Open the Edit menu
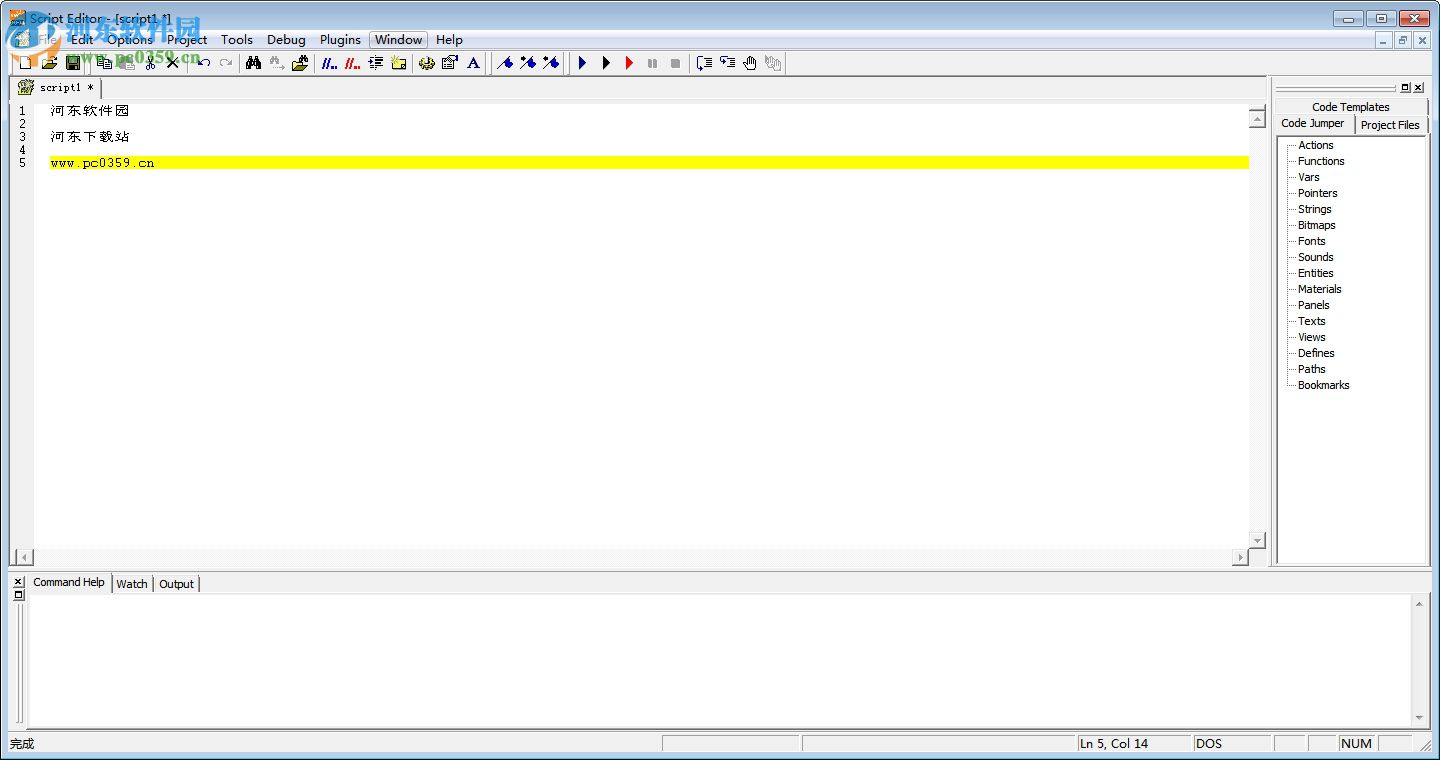The width and height of the screenshot is (1440, 760). [x=82, y=40]
